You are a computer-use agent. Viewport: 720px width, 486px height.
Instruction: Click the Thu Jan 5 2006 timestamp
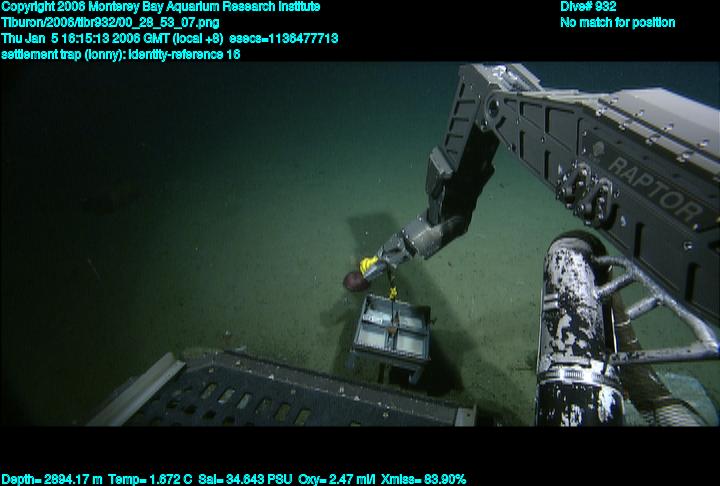click(x=112, y=38)
